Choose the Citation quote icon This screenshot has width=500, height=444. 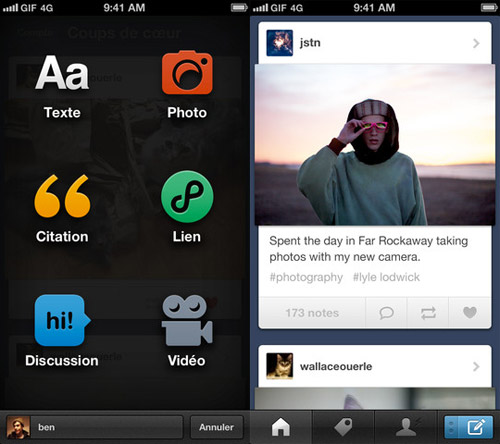pos(62,196)
